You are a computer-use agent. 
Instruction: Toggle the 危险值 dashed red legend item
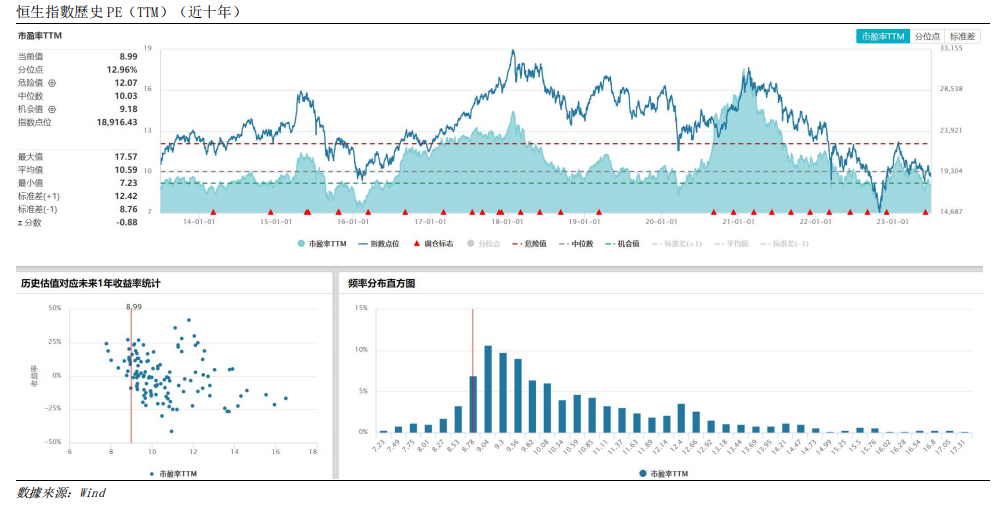tap(529, 244)
